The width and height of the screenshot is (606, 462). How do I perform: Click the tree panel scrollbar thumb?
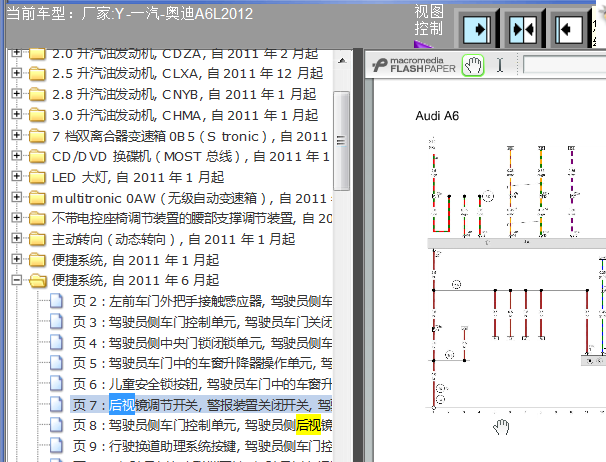pyautogui.click(x=341, y=141)
